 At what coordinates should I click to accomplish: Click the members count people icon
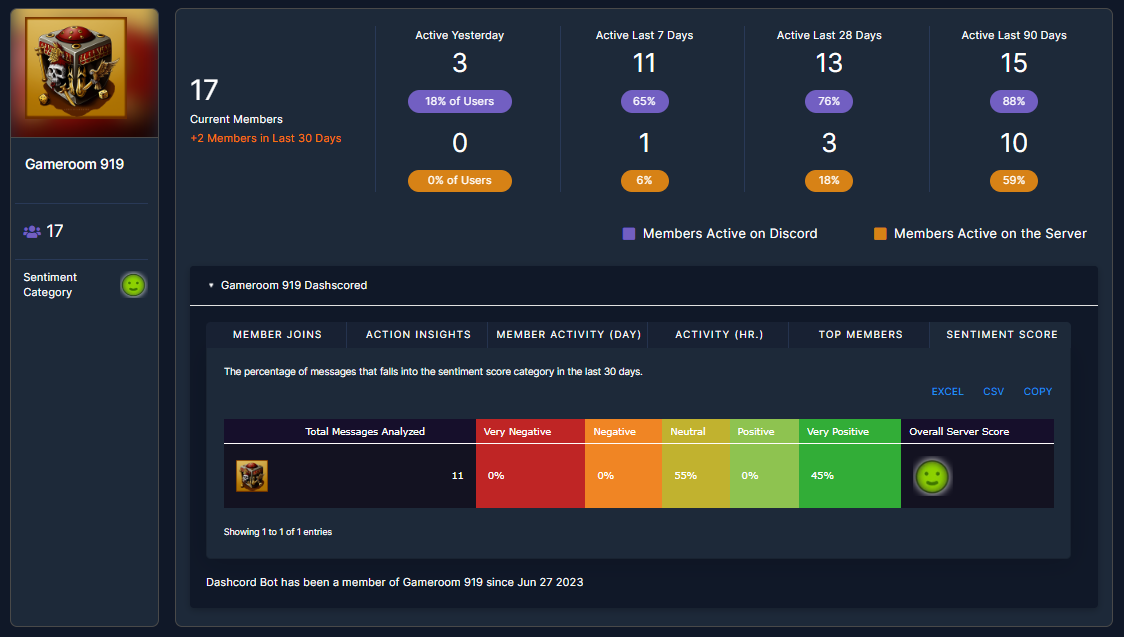coord(32,231)
